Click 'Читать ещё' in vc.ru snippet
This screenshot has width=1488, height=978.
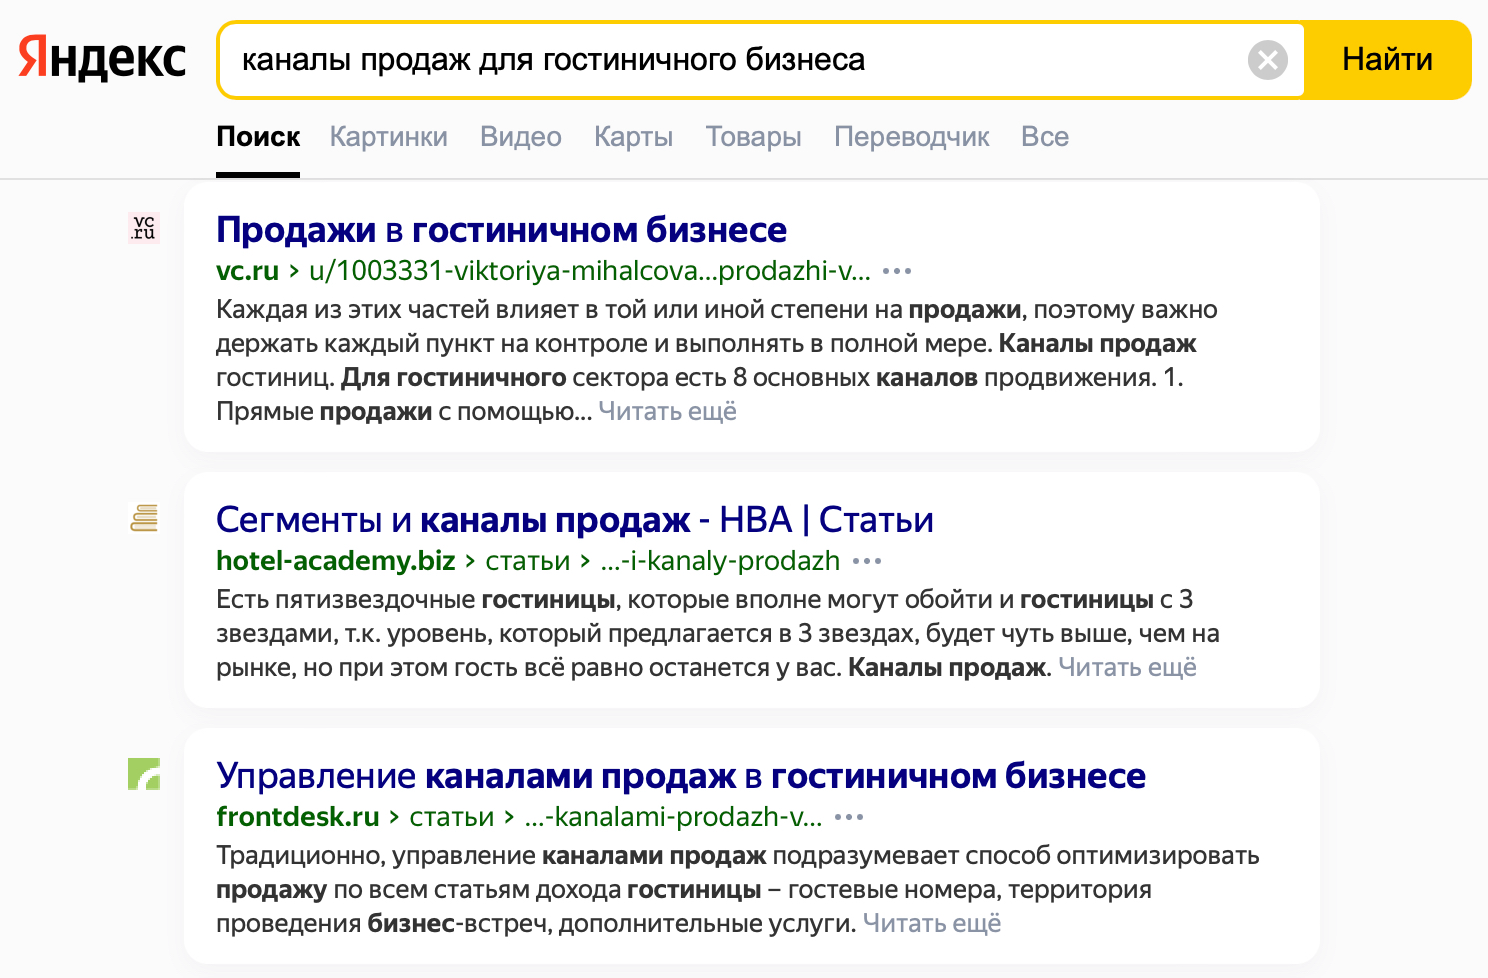[x=667, y=411]
